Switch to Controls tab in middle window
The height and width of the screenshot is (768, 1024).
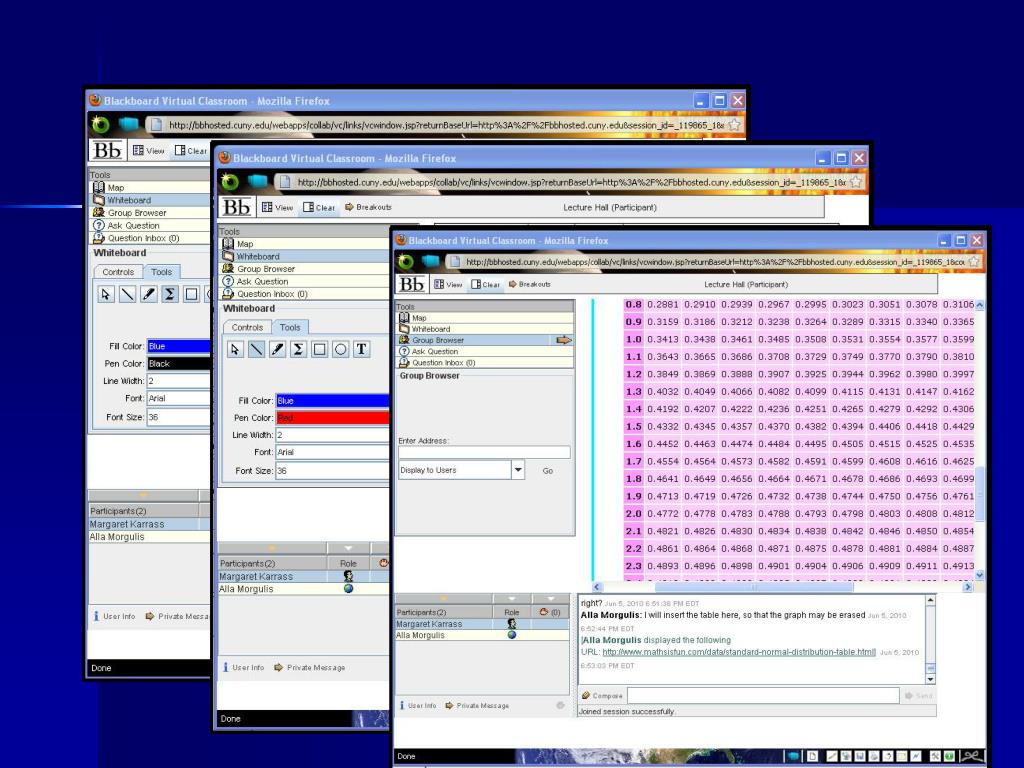pos(248,327)
